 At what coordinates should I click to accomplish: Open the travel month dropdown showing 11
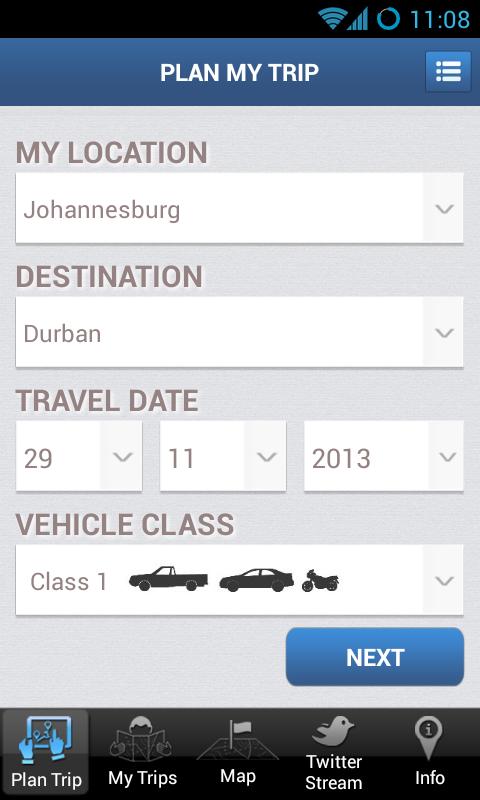pos(223,456)
